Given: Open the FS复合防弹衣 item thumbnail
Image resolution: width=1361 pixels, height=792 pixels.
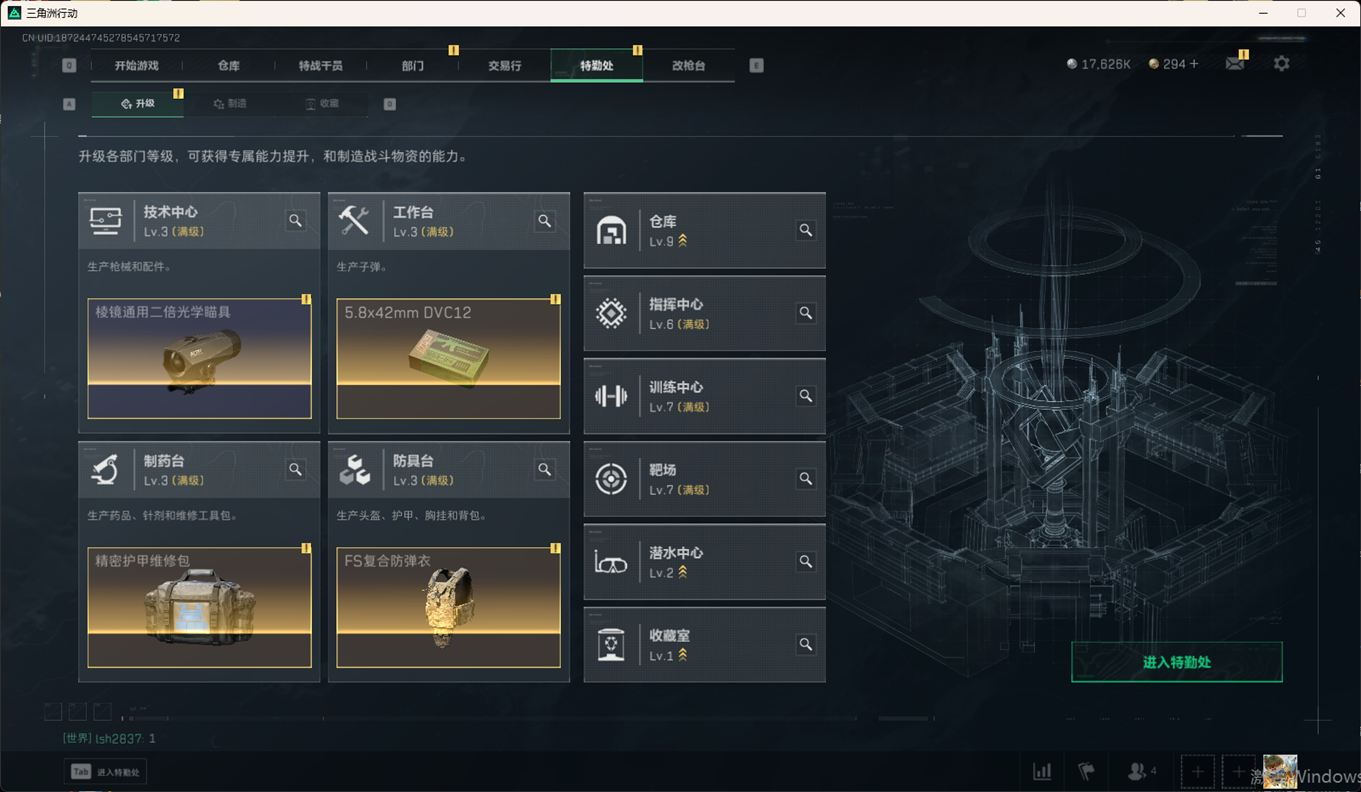Looking at the screenshot, I should [449, 607].
